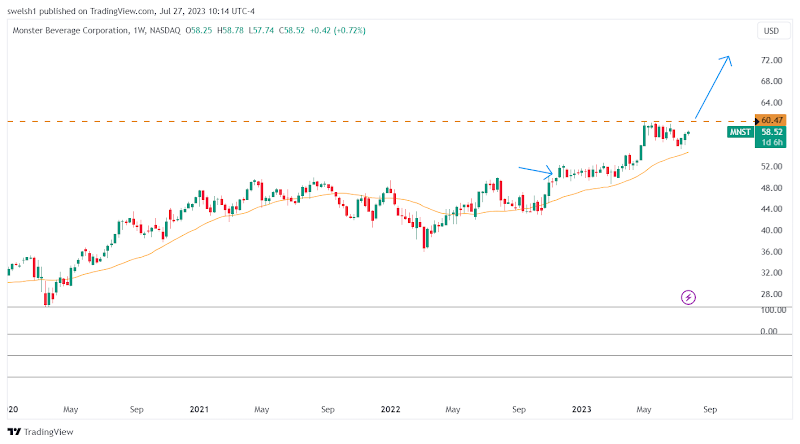The height and width of the screenshot is (444, 800).
Task: Click the Monster Beverage Corporation title
Action: 70,30
